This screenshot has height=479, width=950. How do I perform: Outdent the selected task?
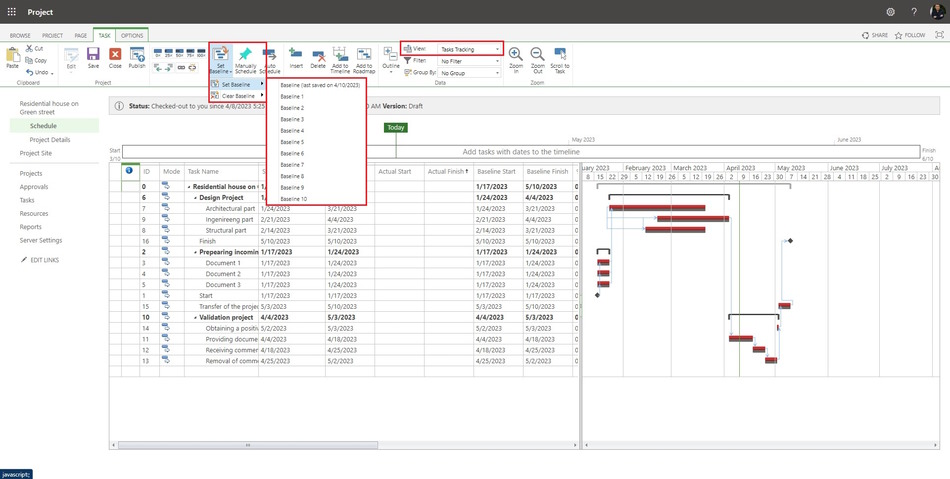point(158,67)
